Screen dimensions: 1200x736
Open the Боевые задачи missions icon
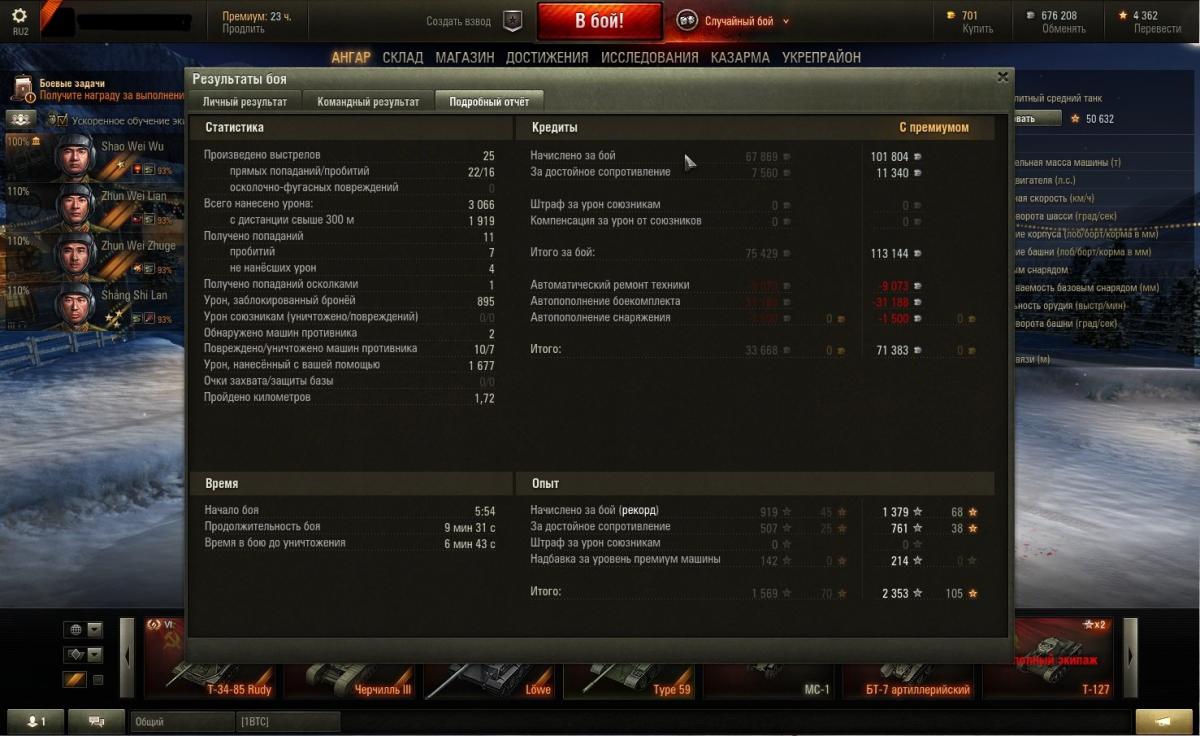(x=22, y=89)
